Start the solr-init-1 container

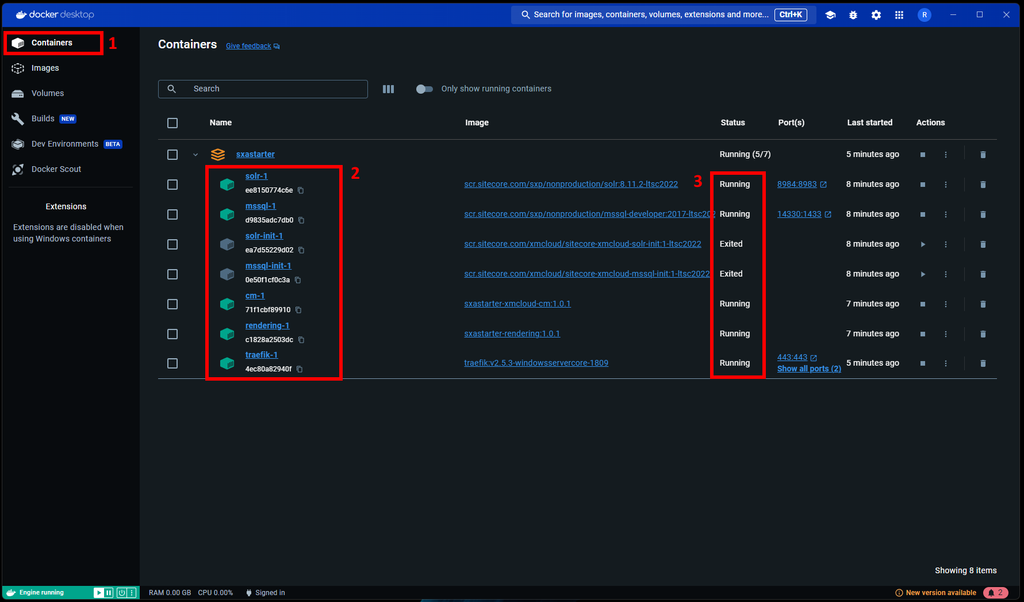(x=922, y=244)
